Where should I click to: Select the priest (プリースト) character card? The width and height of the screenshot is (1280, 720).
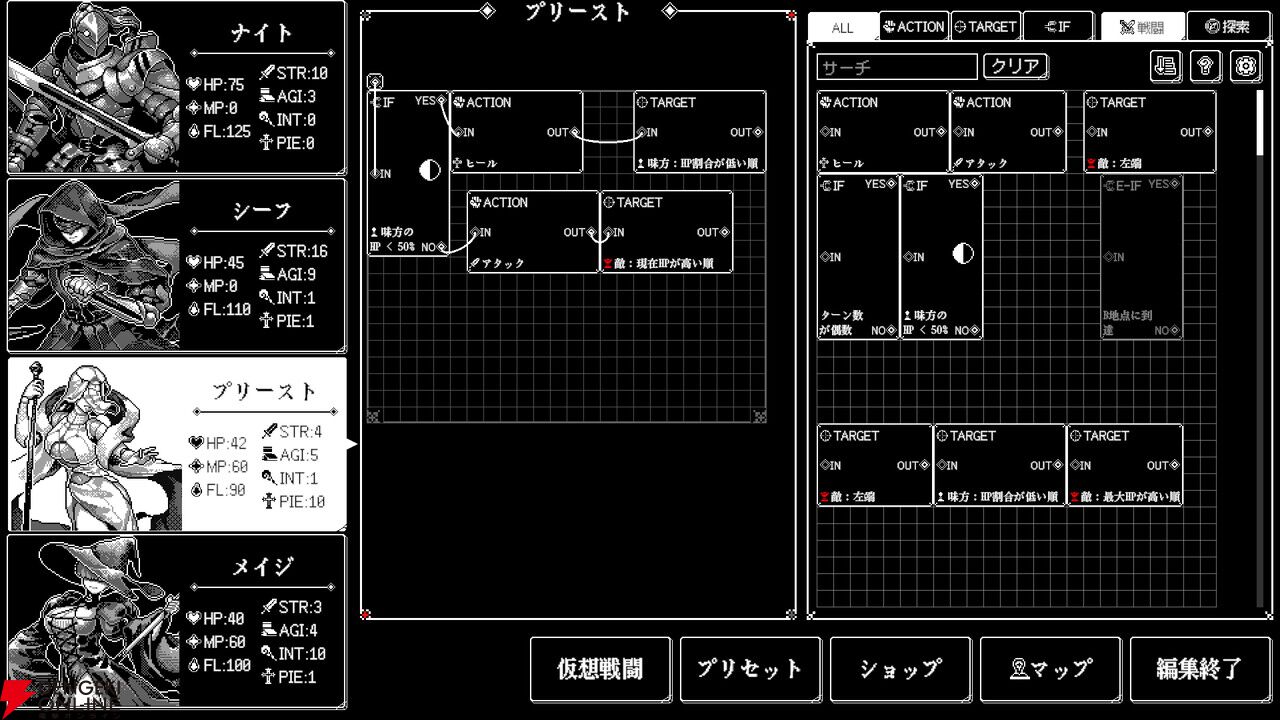pyautogui.click(x=176, y=443)
